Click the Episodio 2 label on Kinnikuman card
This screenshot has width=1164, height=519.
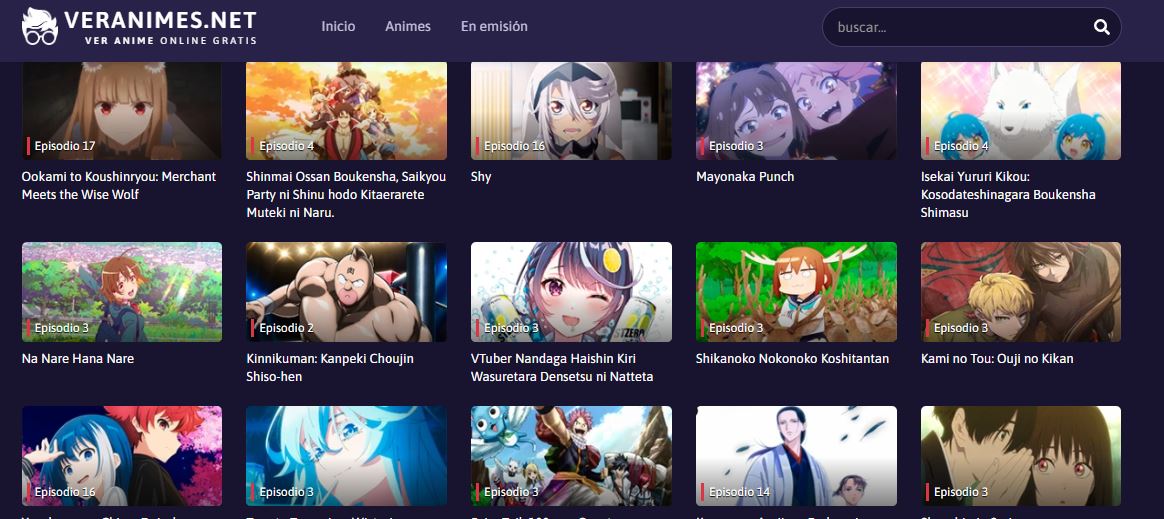[x=287, y=327]
